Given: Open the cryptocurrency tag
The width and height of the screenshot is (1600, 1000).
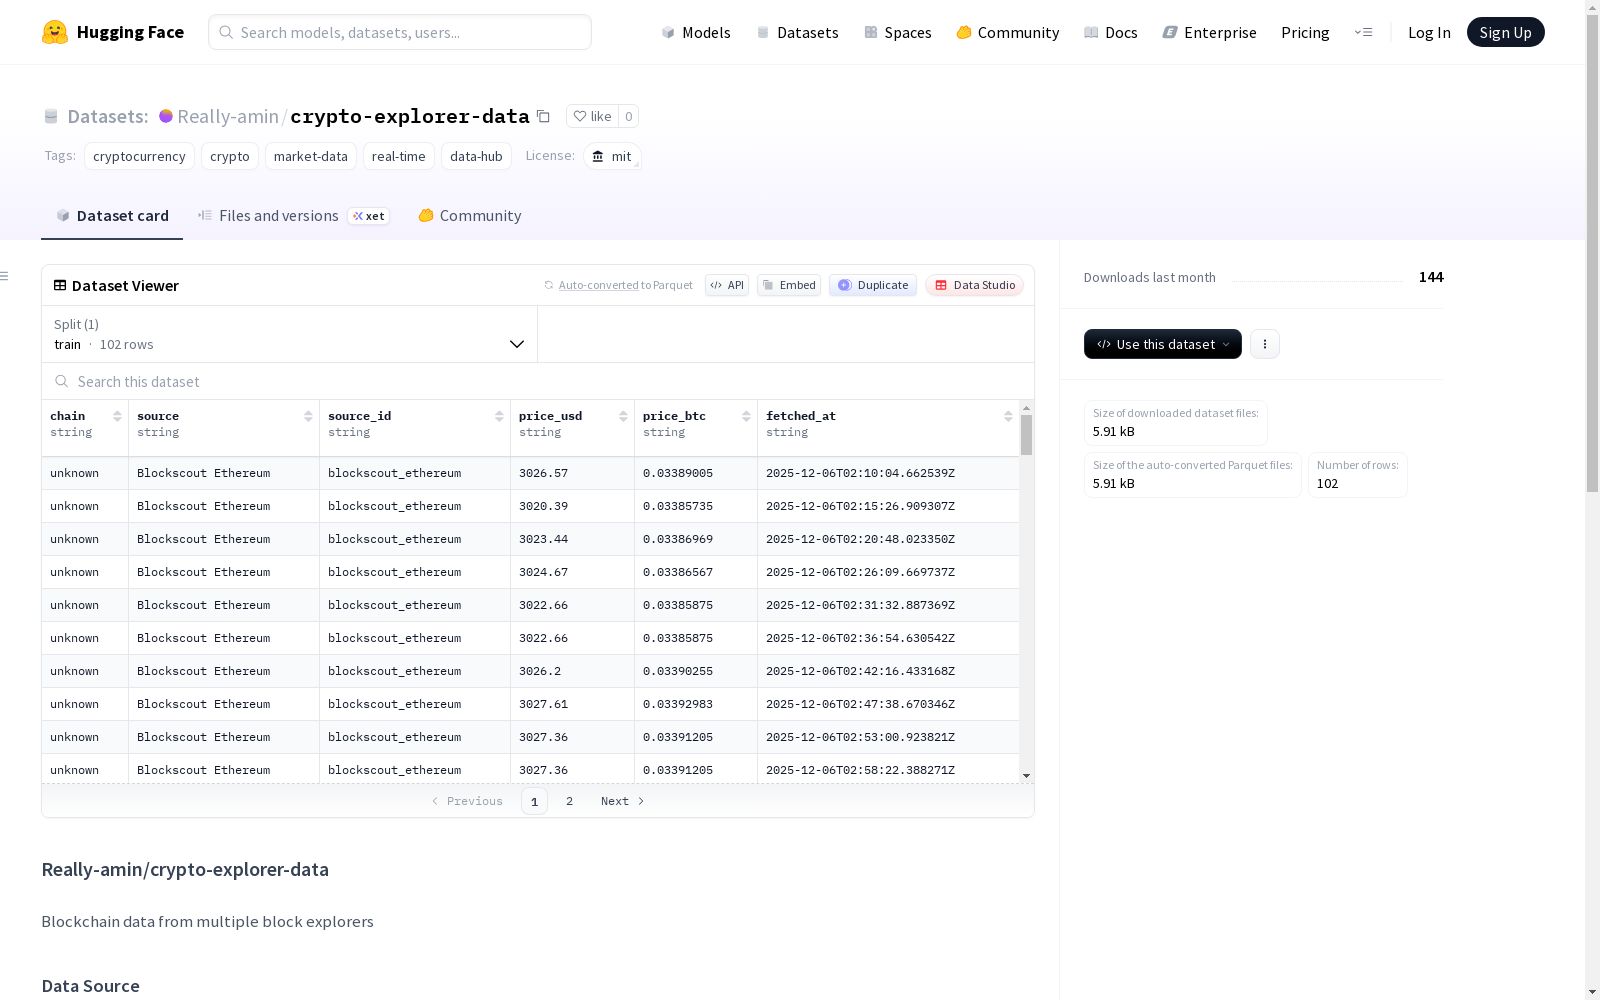Looking at the screenshot, I should tap(139, 156).
